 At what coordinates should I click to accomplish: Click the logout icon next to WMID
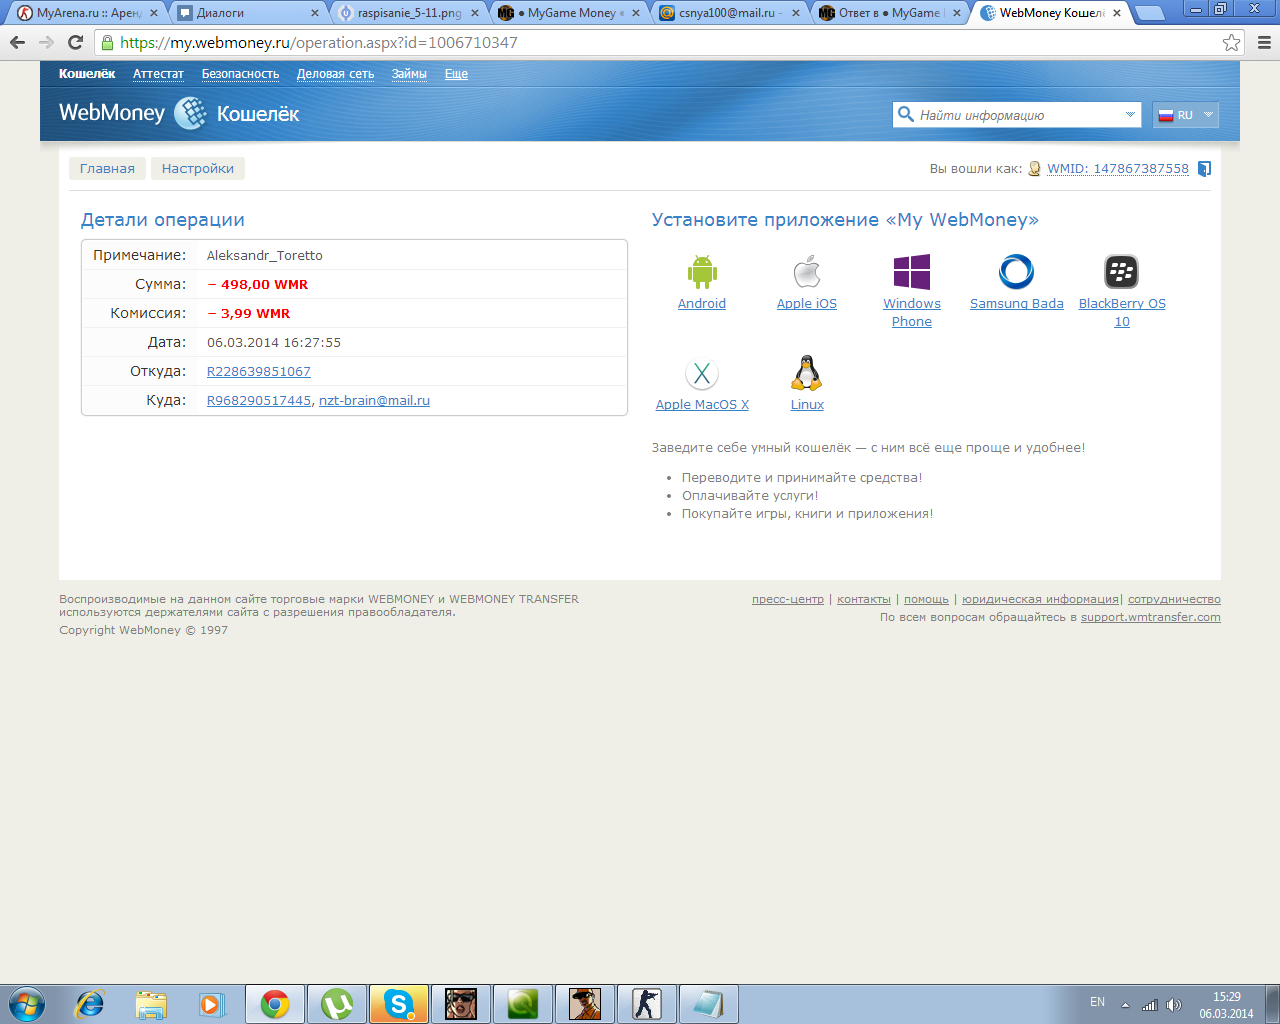pos(1204,169)
